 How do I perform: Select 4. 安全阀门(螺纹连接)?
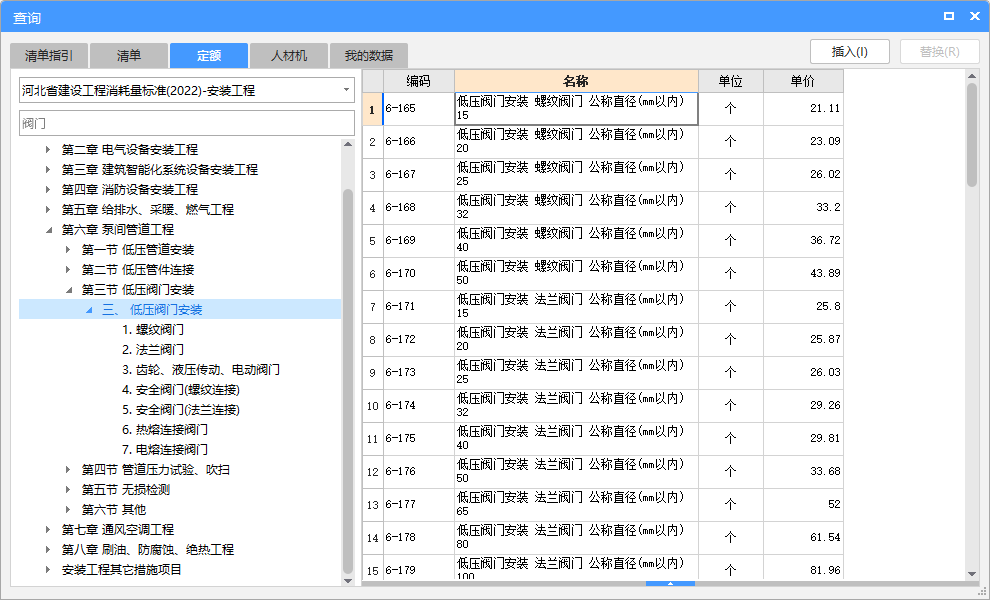click(181, 390)
